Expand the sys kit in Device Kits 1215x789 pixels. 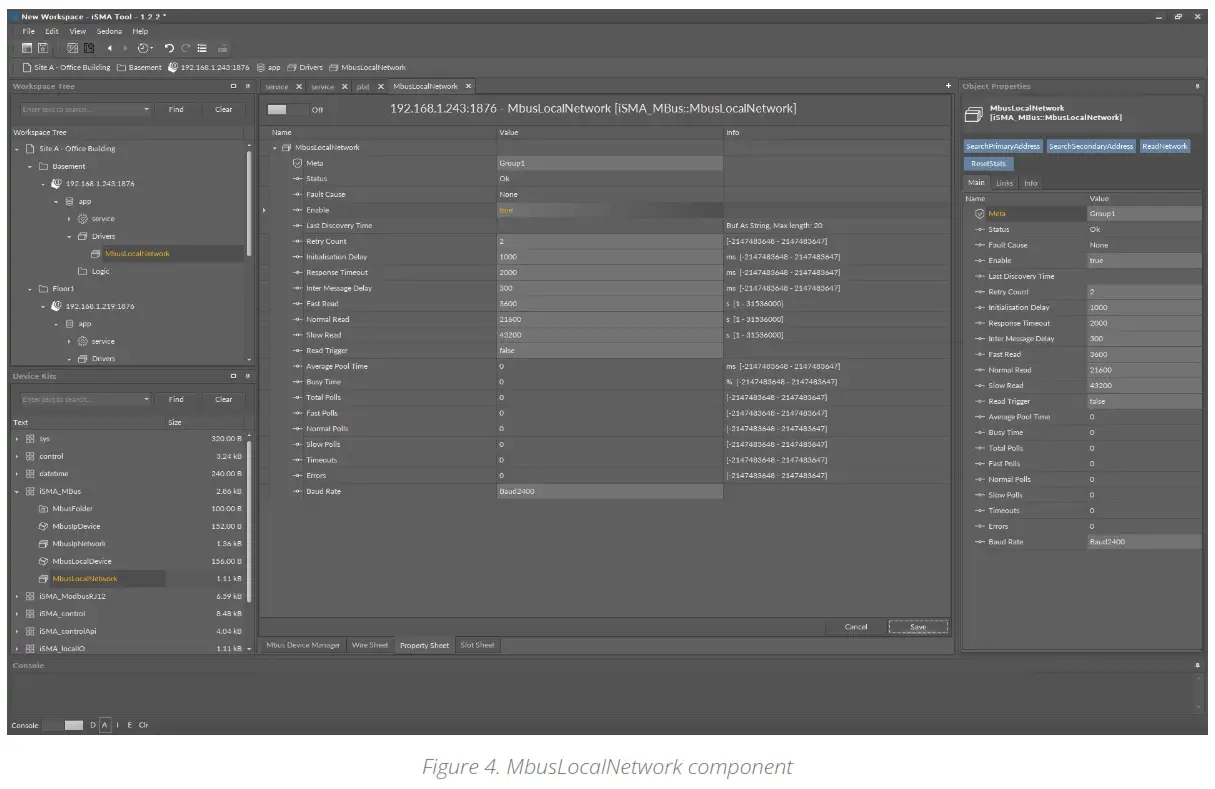tap(17, 439)
